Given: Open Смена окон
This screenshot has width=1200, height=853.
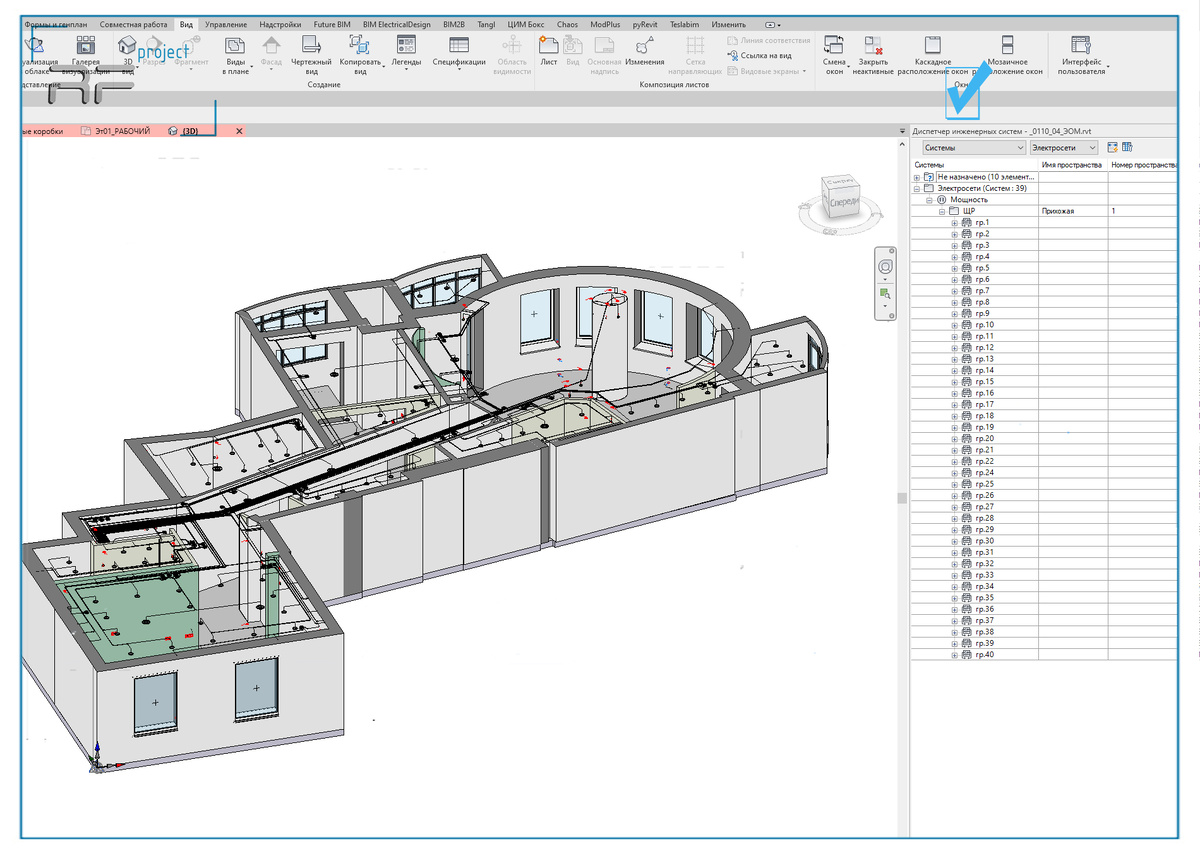Looking at the screenshot, I should click(834, 54).
